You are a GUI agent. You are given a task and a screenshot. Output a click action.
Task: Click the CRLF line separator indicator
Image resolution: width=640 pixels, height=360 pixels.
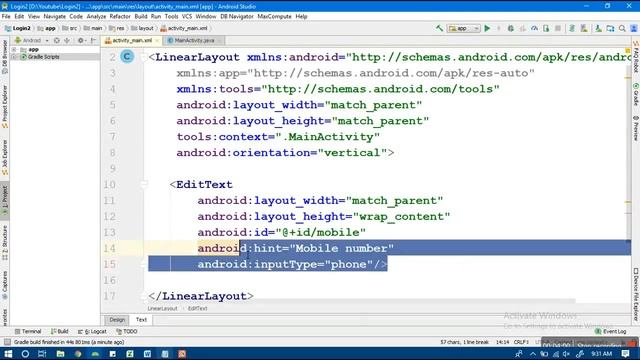pos(521,342)
